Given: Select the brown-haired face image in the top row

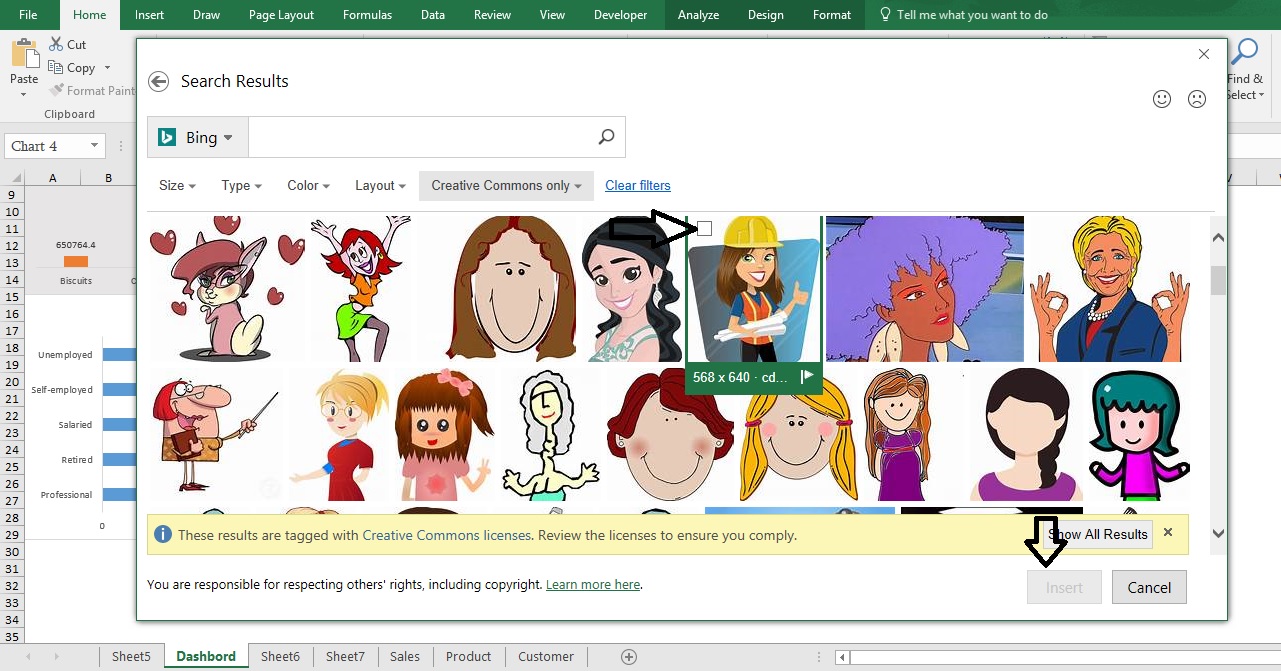Looking at the screenshot, I should pos(511,289).
